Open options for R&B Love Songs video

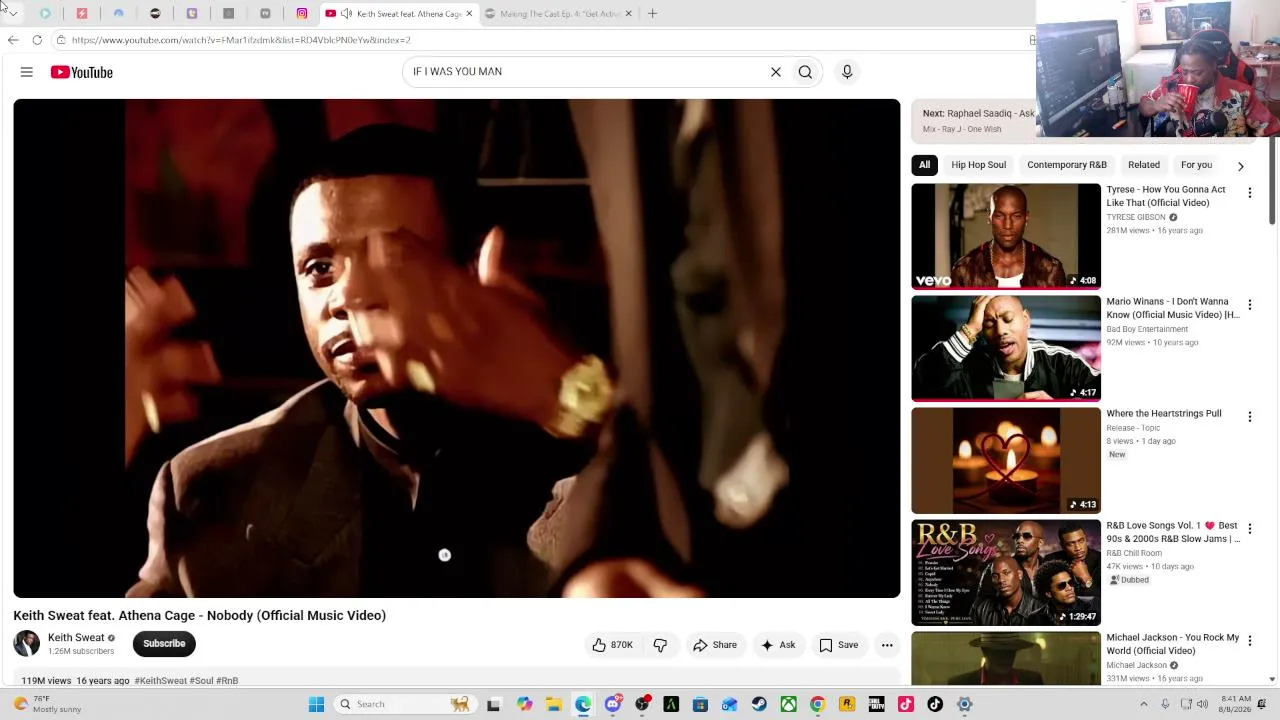(1249, 529)
